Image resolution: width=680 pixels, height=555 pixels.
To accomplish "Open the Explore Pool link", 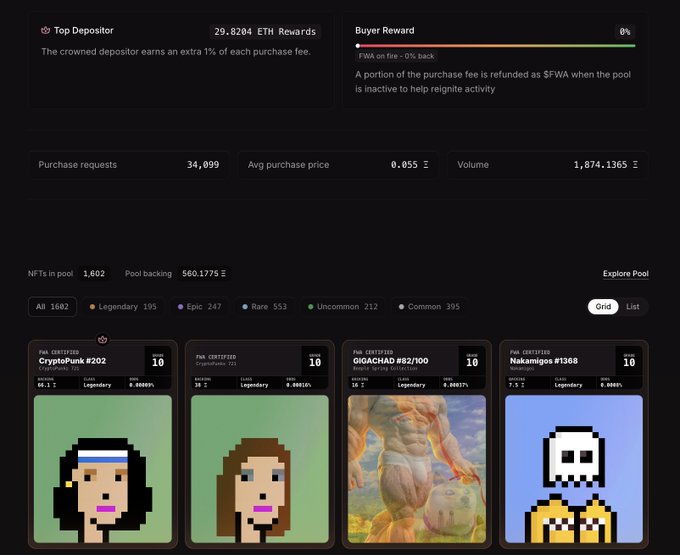I will tap(625, 274).
